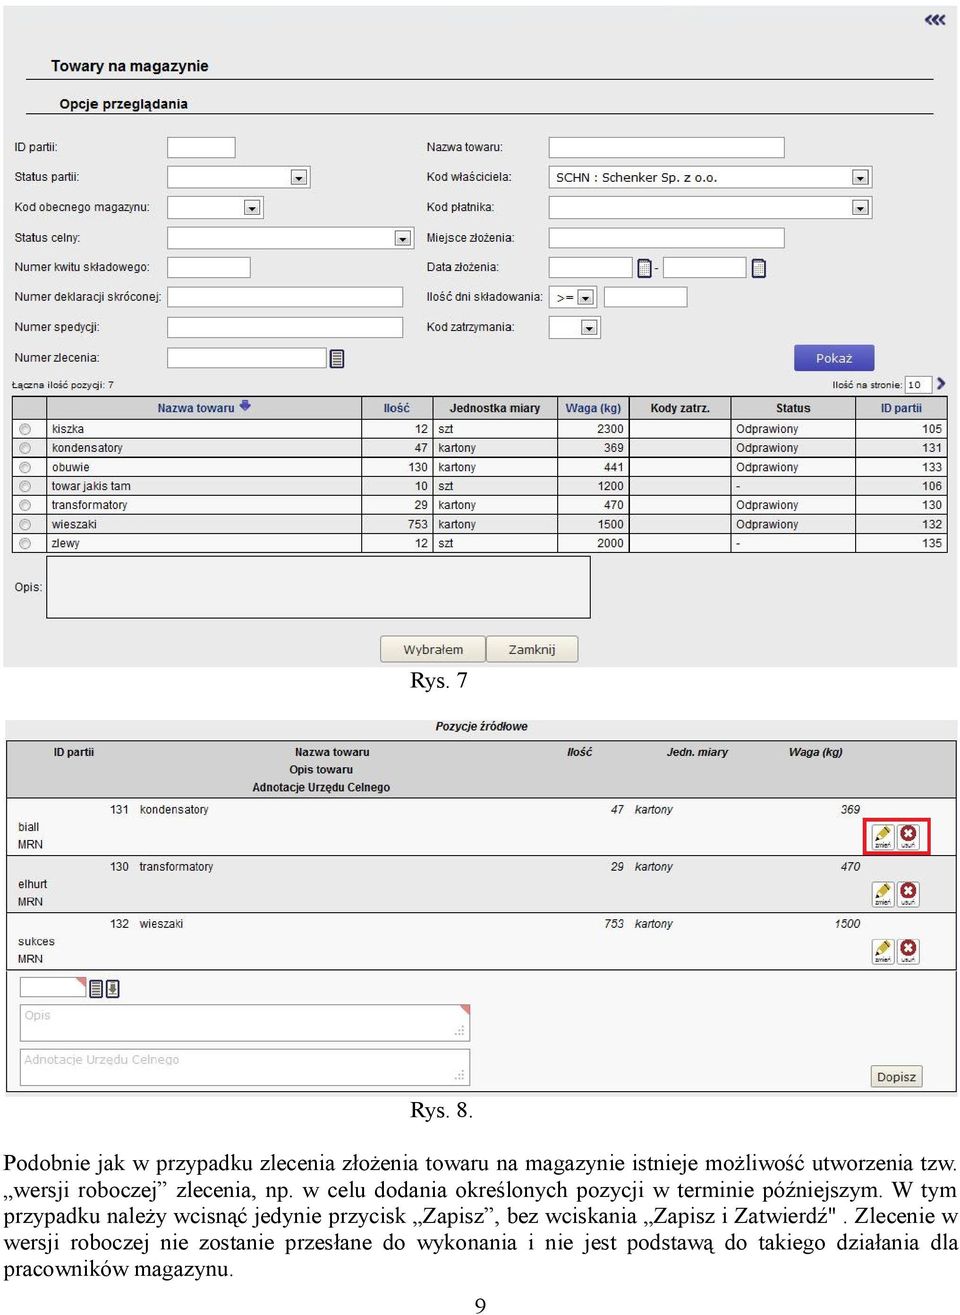
Task: Click Numer zlecenia field
Action: [247, 358]
